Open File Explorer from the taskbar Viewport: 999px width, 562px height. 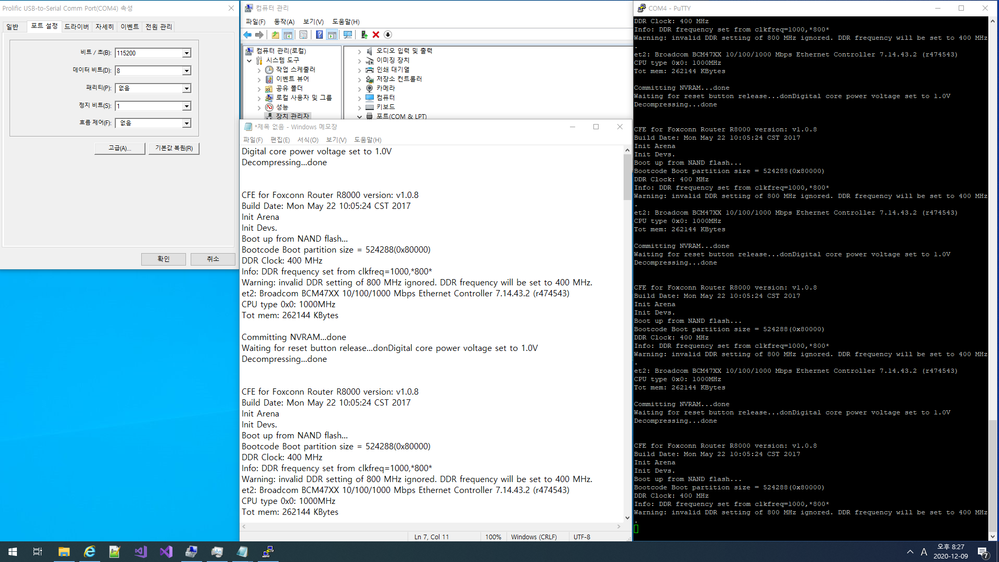(64, 552)
